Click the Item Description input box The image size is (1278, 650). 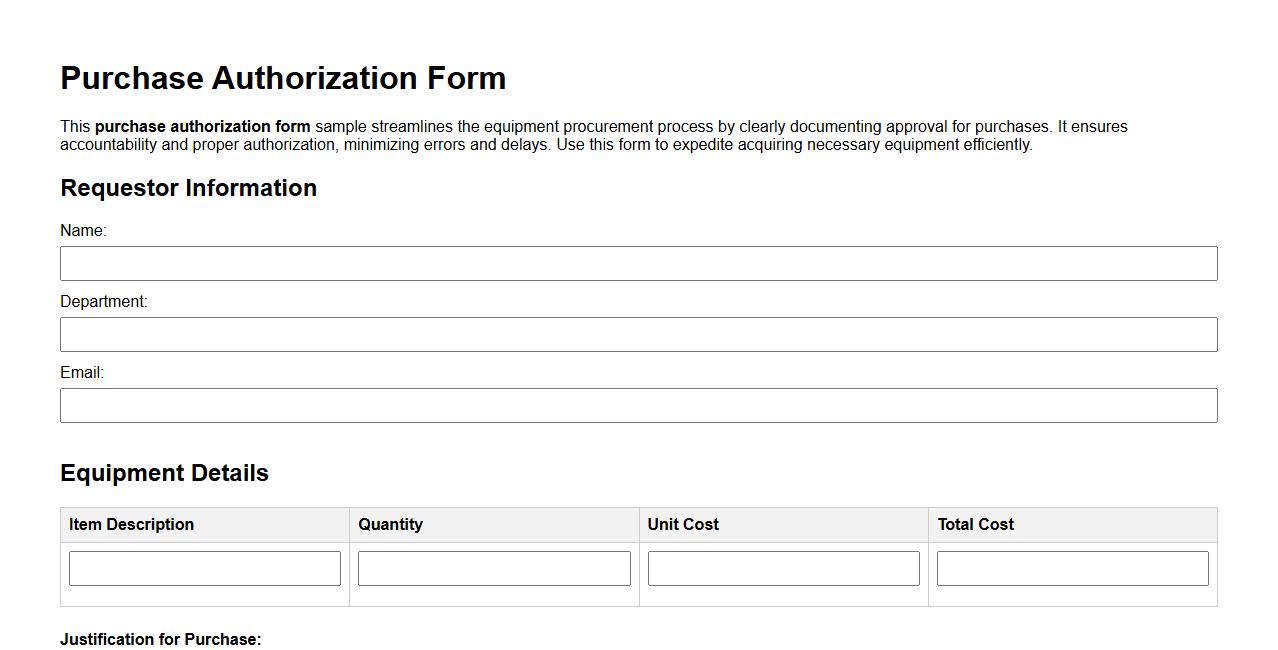204,567
